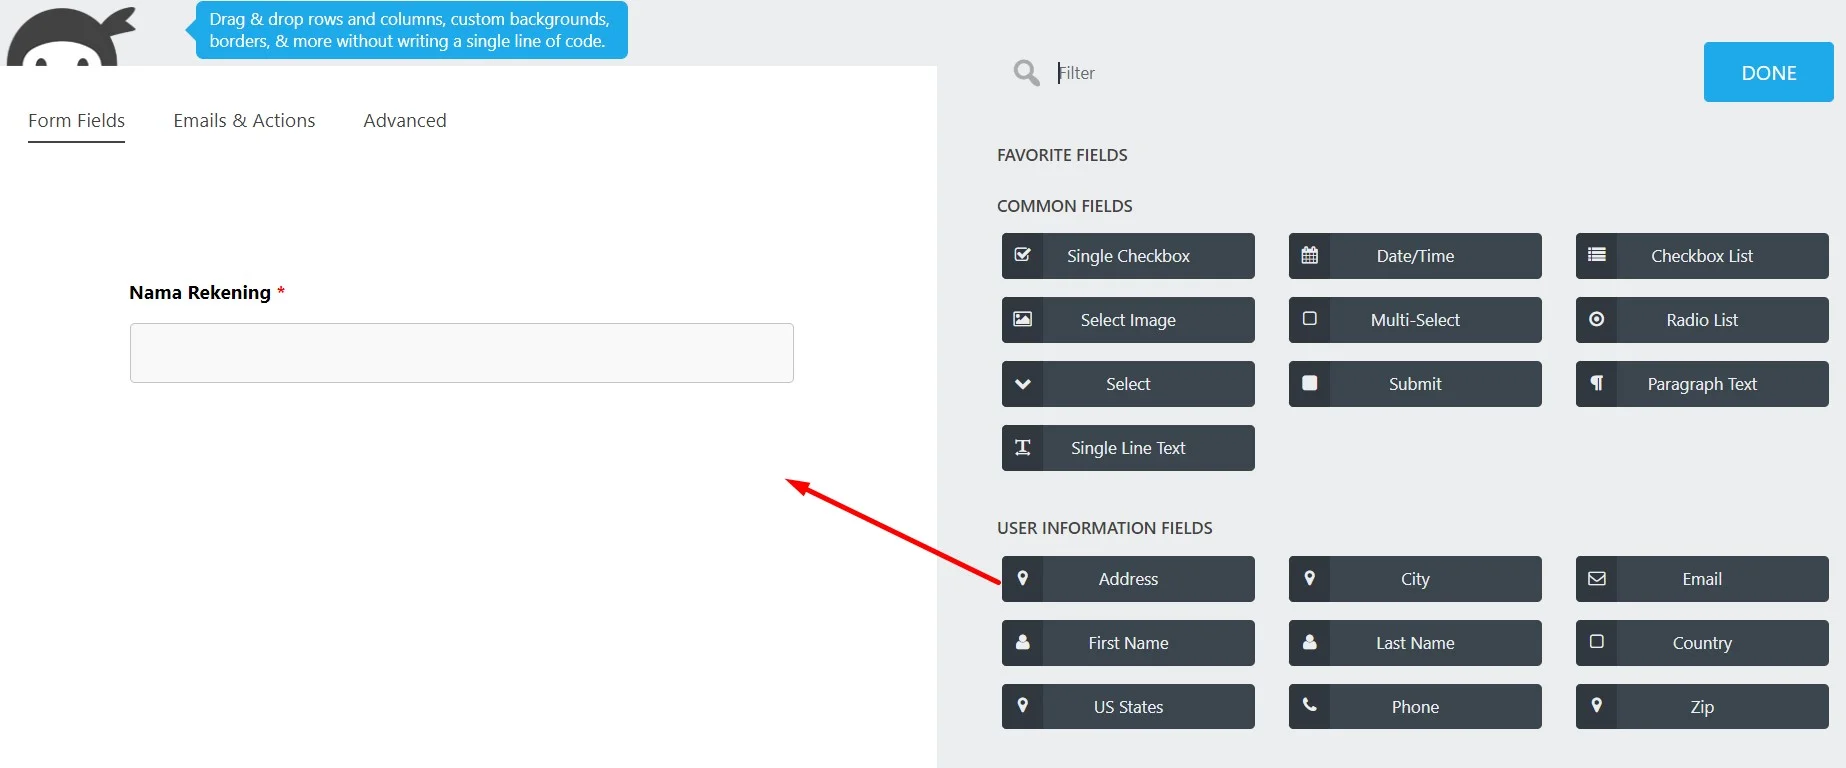This screenshot has height=768, width=1846.
Task: Add a Radio List field
Action: (1702, 320)
